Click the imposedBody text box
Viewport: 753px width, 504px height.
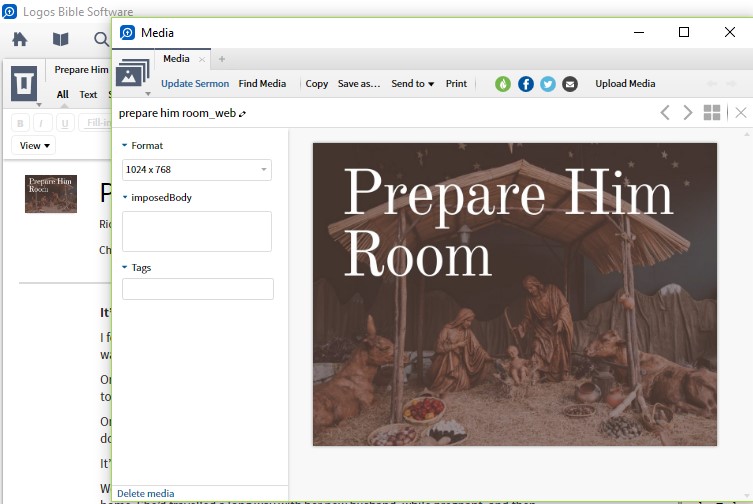click(x=197, y=231)
